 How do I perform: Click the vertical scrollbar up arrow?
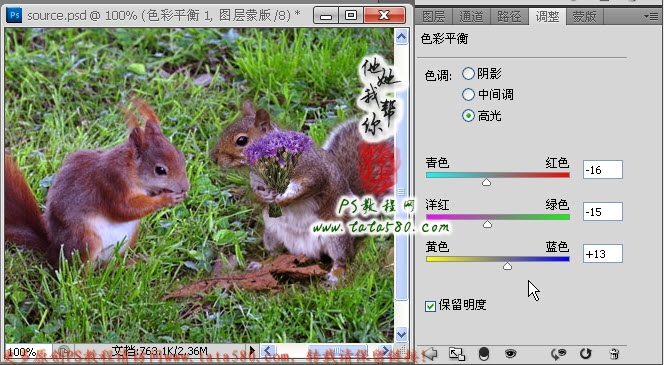click(401, 37)
